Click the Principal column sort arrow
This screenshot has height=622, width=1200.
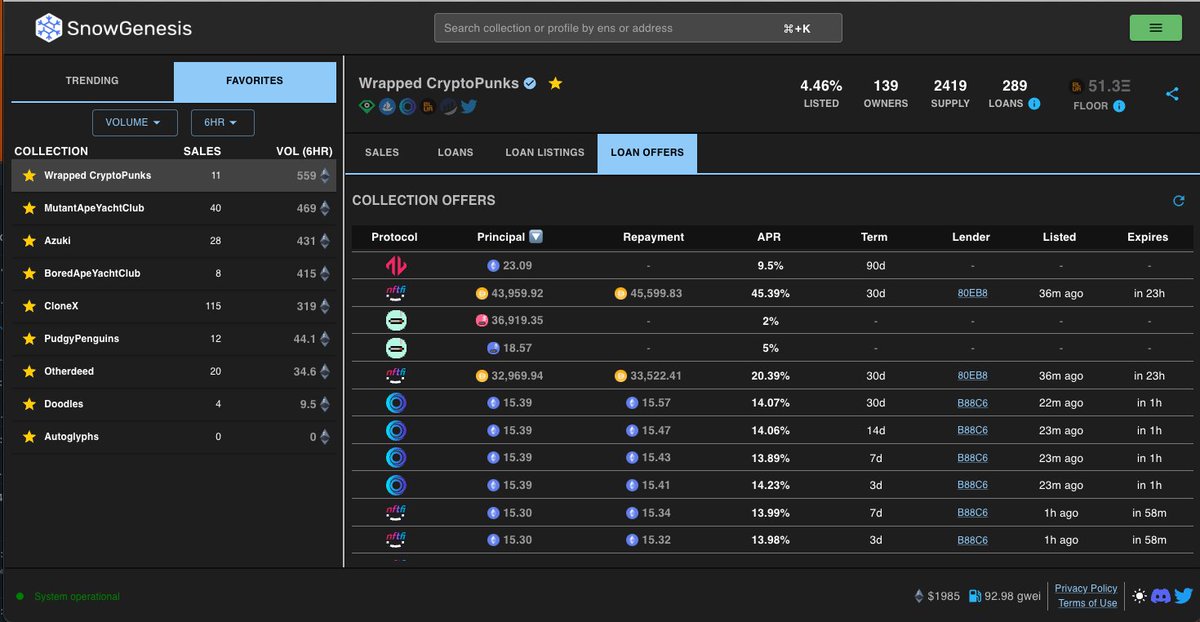pos(536,237)
